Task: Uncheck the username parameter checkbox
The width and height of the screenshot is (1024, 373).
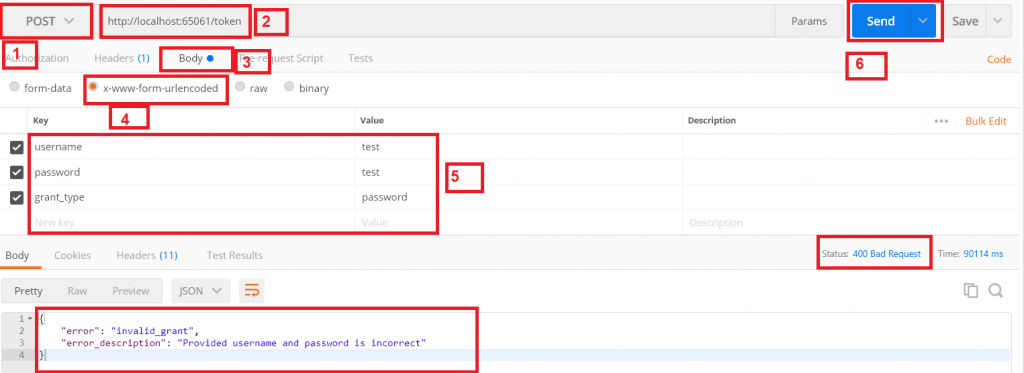Action: (17, 148)
